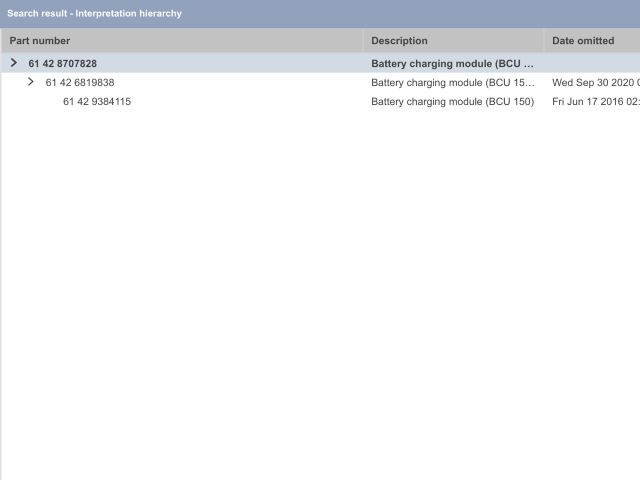Viewport: 640px width, 480px height.
Task: Click description cell of row 61 42 6819838
Action: pyautogui.click(x=452, y=83)
